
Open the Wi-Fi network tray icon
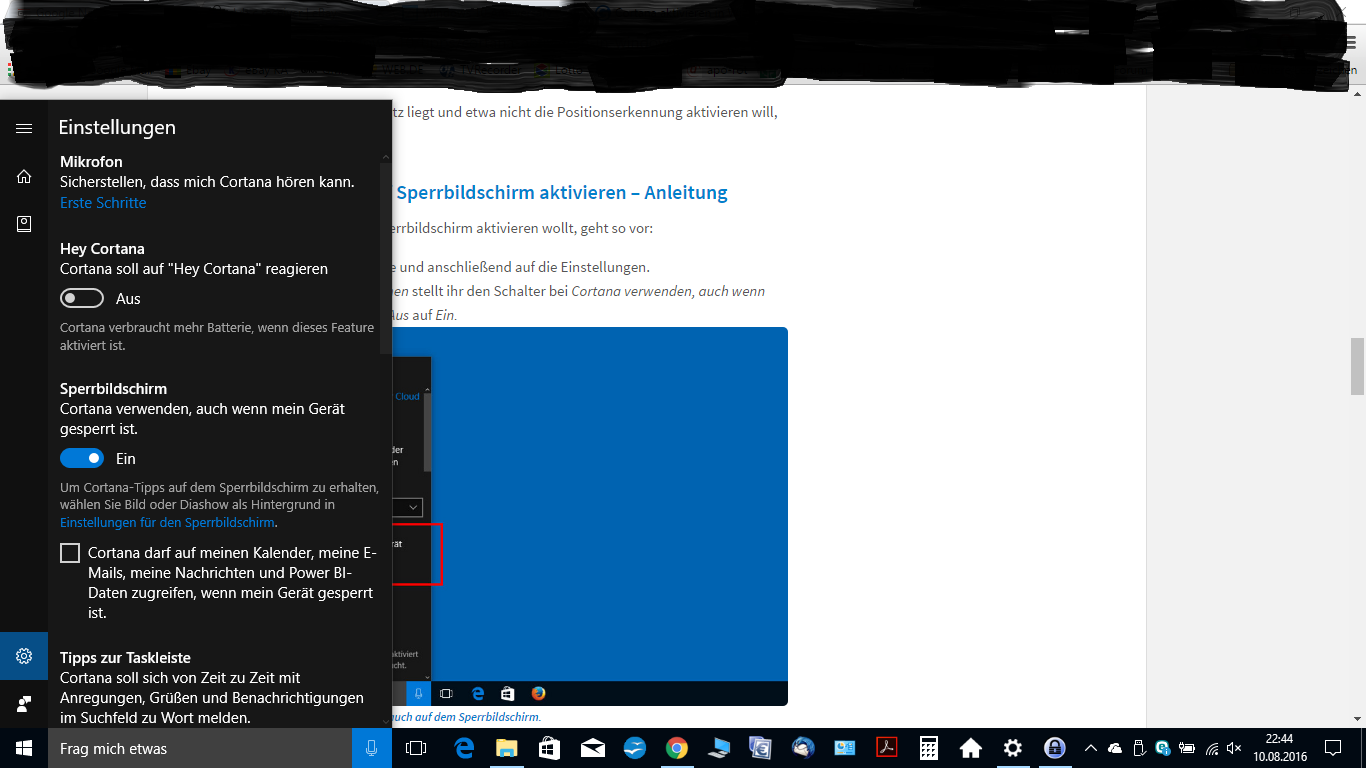1211,748
